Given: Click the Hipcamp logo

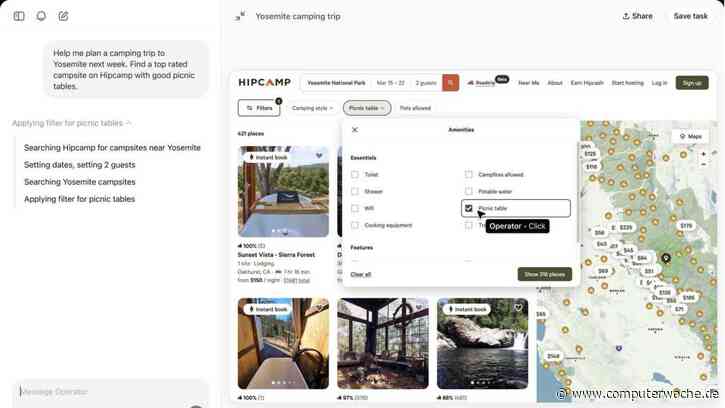Looking at the screenshot, I should coord(263,83).
